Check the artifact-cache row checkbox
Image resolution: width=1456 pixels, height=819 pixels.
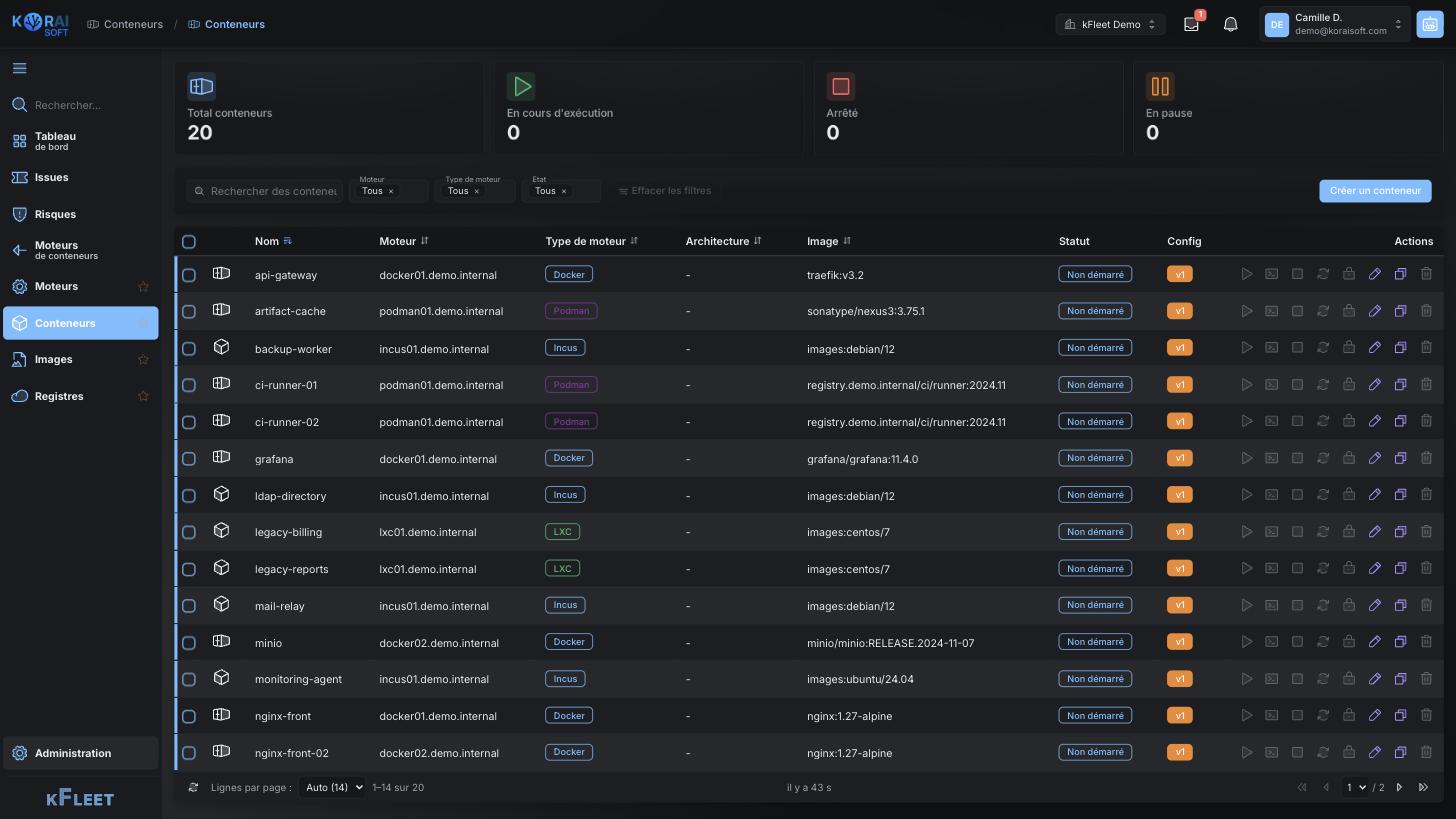[x=189, y=312]
